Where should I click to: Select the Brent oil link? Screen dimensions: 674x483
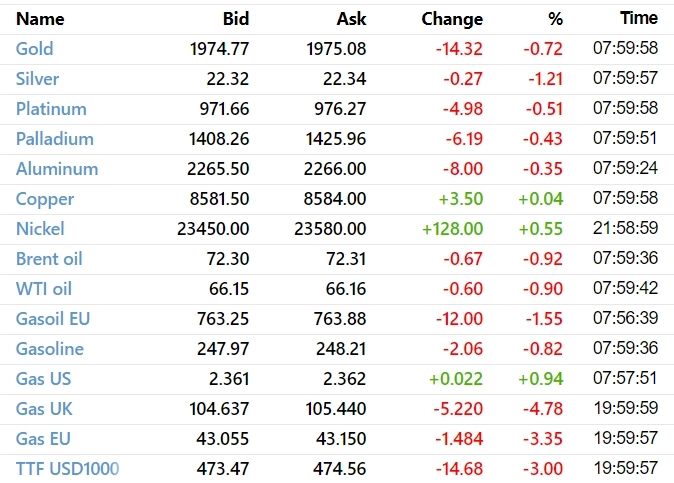point(49,259)
